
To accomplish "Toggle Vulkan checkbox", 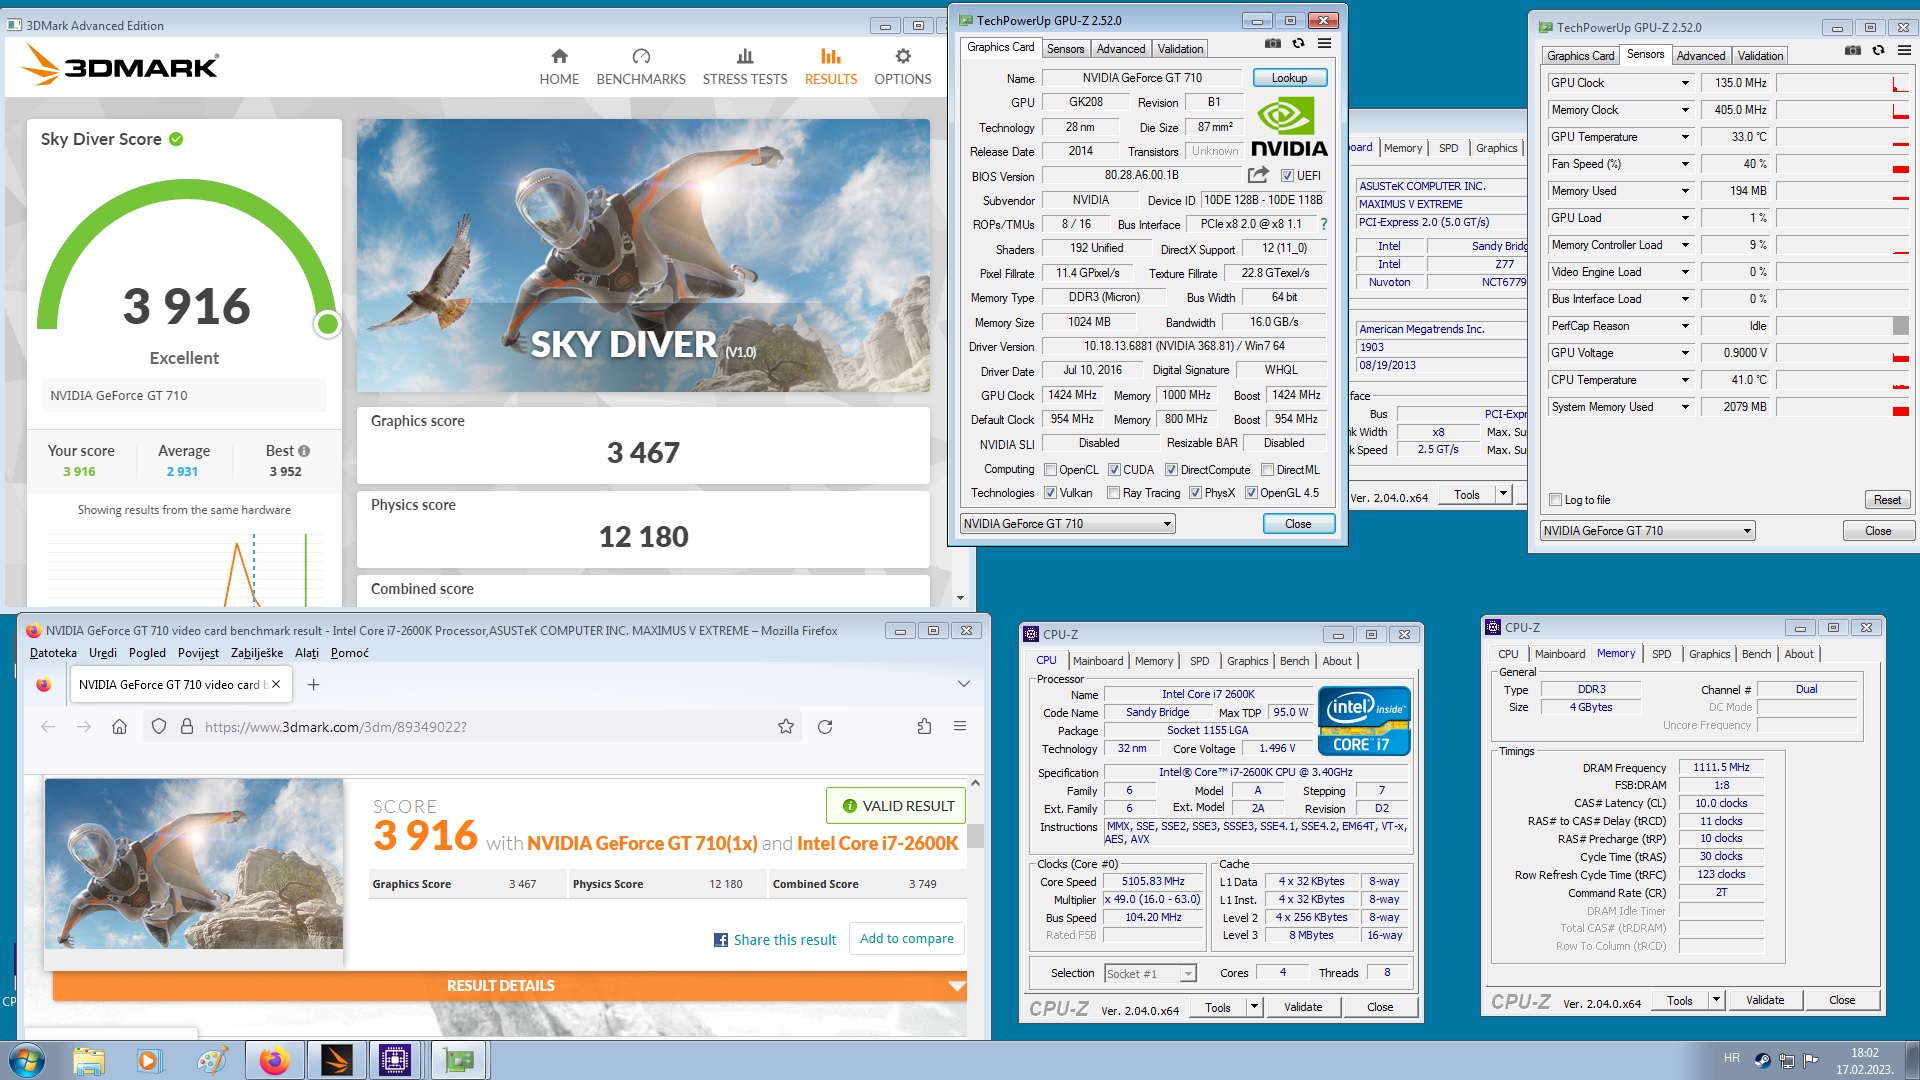I will 1050,493.
